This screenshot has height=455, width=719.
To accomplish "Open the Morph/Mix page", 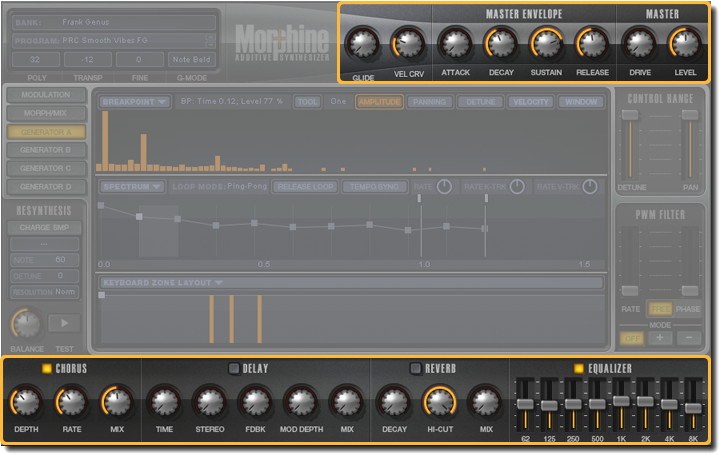I will 46,113.
